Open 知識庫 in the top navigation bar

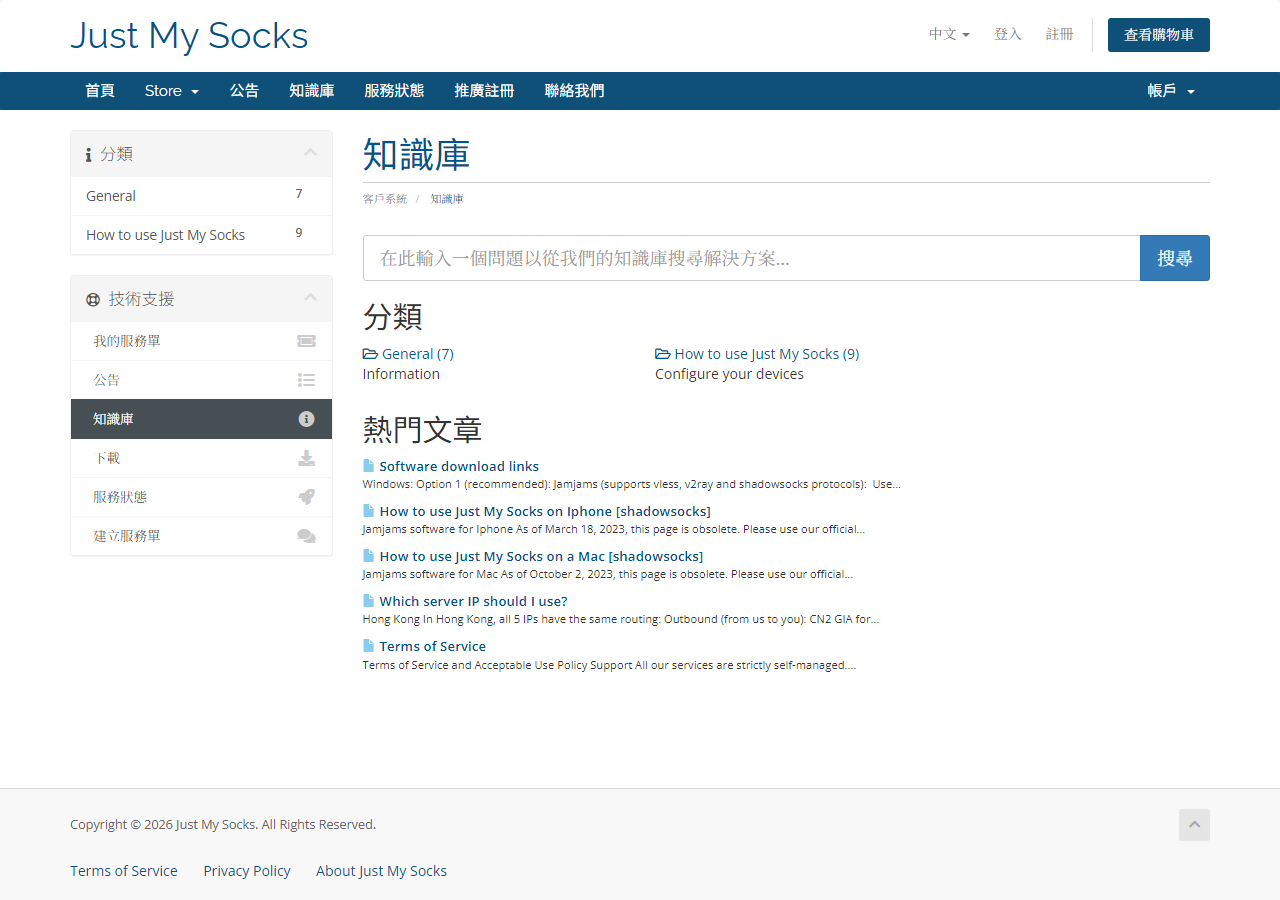point(312,91)
